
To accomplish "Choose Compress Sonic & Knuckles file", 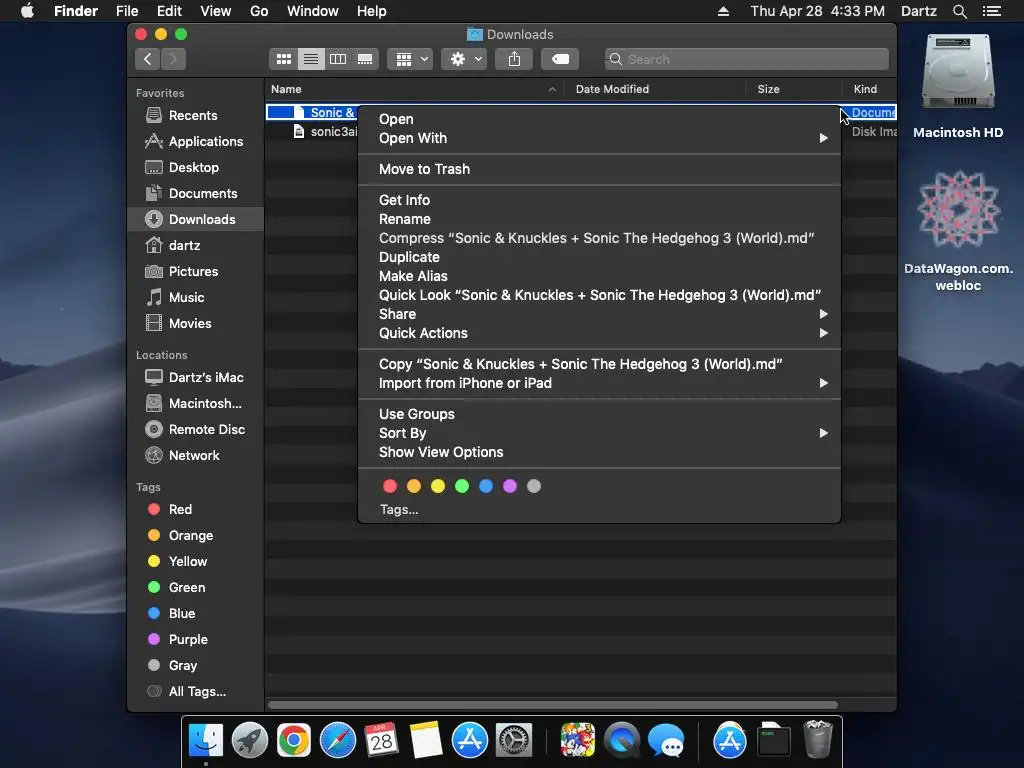I will (600, 238).
